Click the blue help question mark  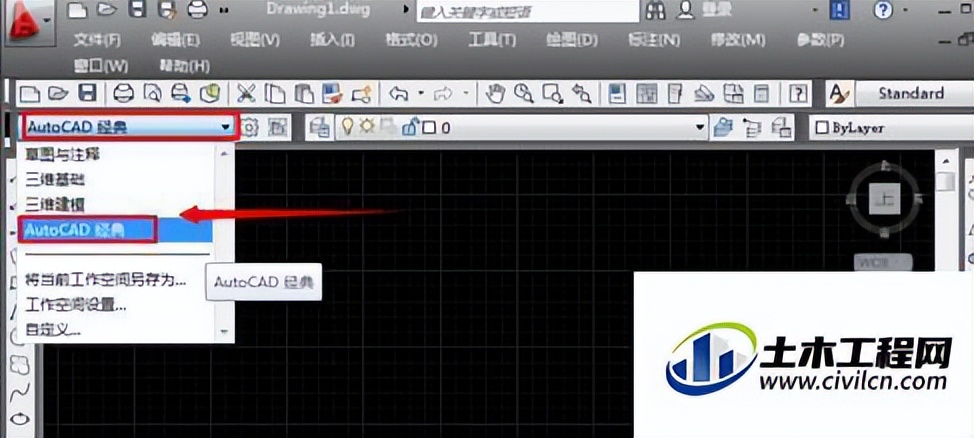(883, 10)
